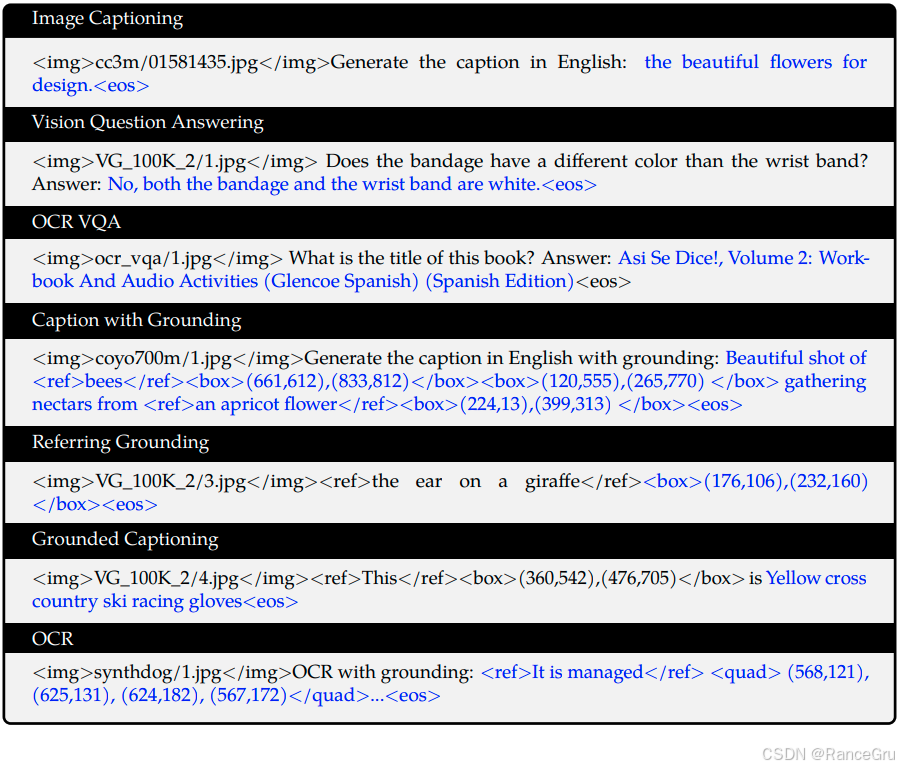Select the 'Caption with Grounding' heading
This screenshot has width=899, height=769.
click(x=136, y=320)
